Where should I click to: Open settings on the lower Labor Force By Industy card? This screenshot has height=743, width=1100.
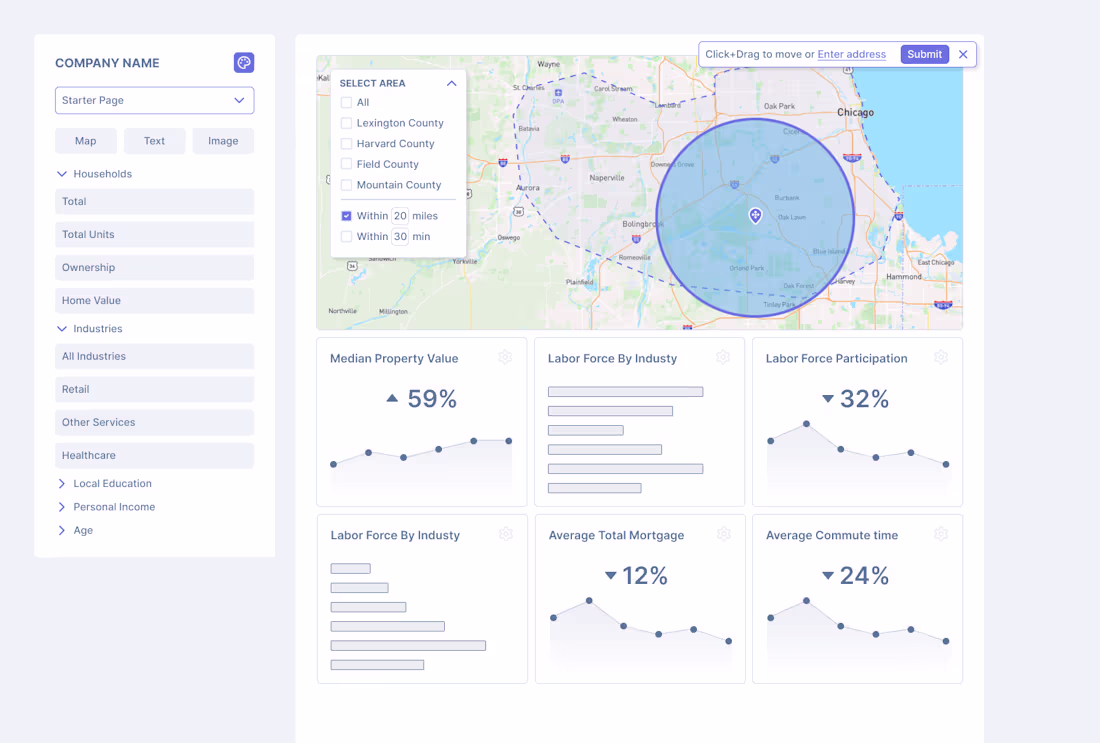pyautogui.click(x=505, y=534)
